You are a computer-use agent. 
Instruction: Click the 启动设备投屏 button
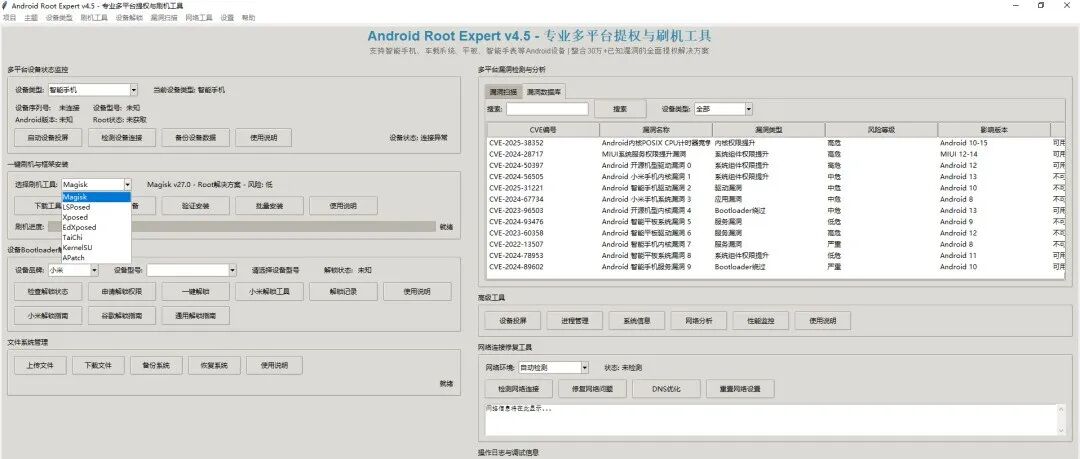(48, 138)
